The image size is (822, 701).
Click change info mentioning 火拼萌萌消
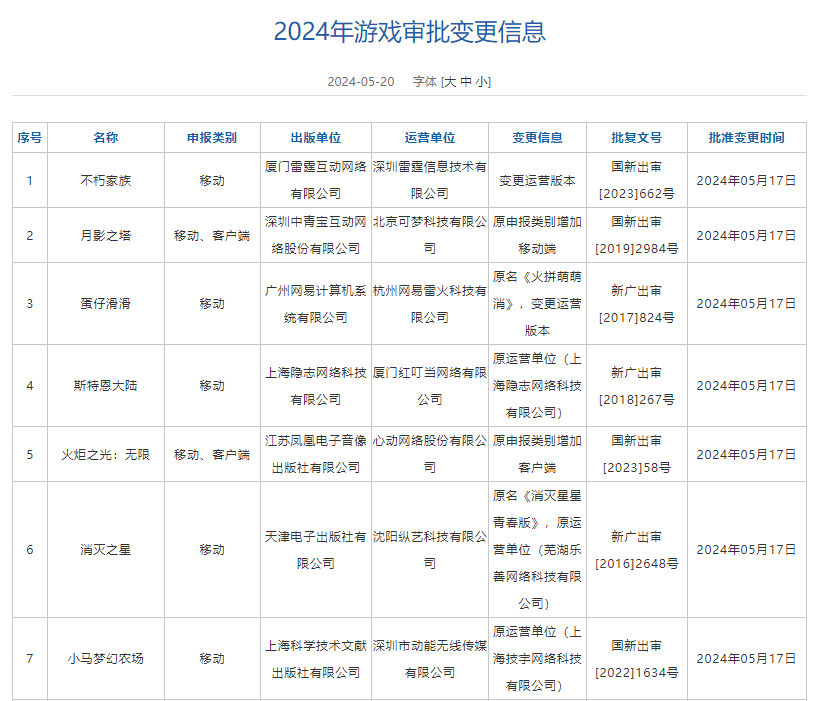537,304
